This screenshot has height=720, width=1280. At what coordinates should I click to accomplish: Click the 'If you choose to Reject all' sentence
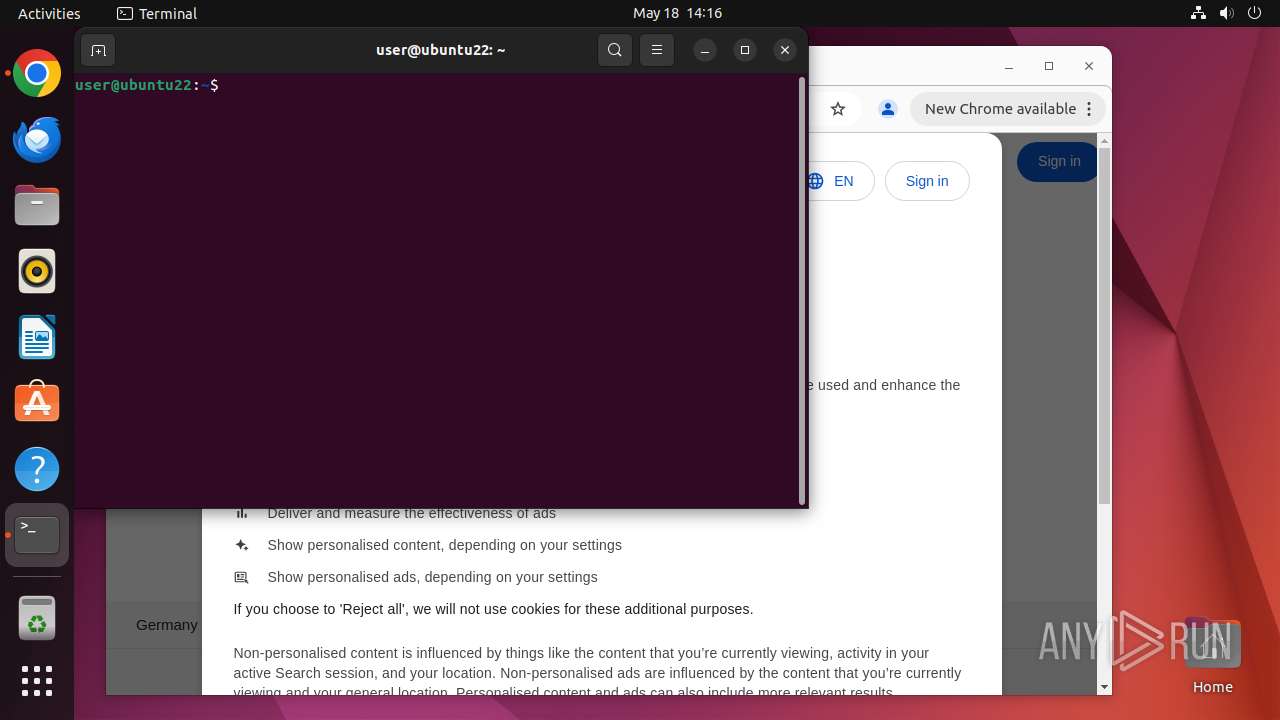pyautogui.click(x=493, y=609)
